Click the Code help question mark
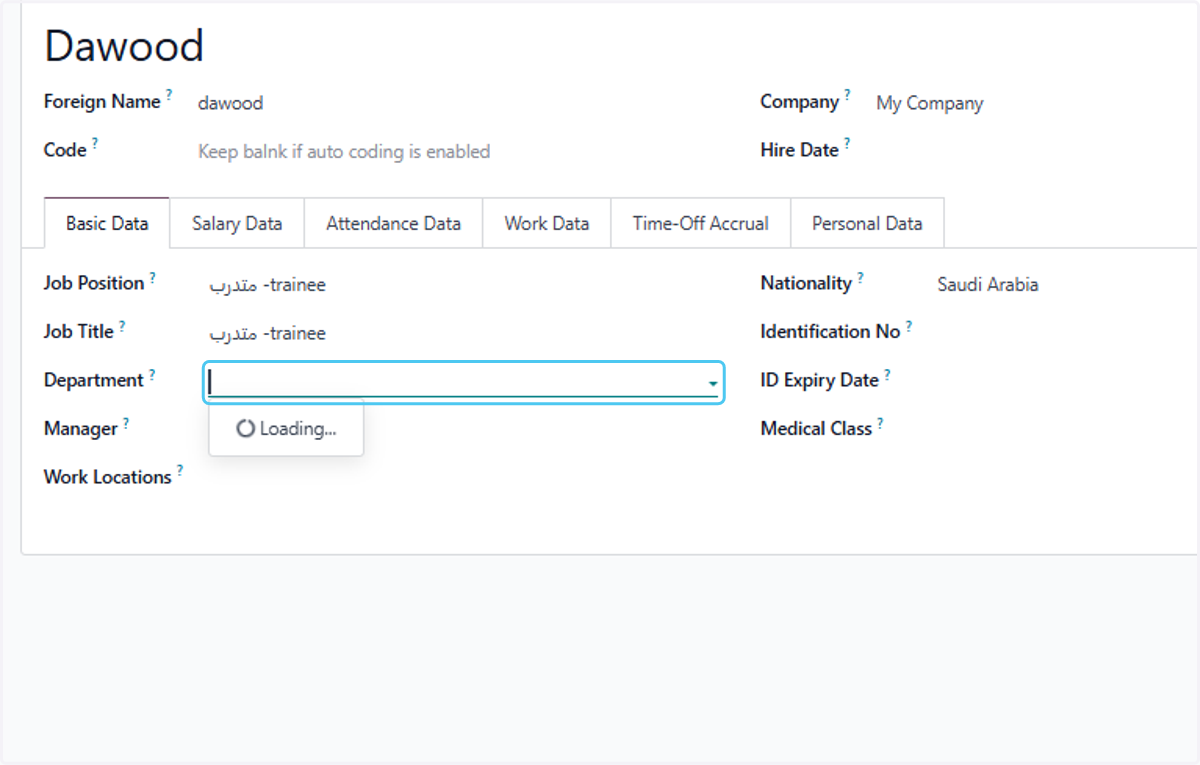 [x=95, y=143]
